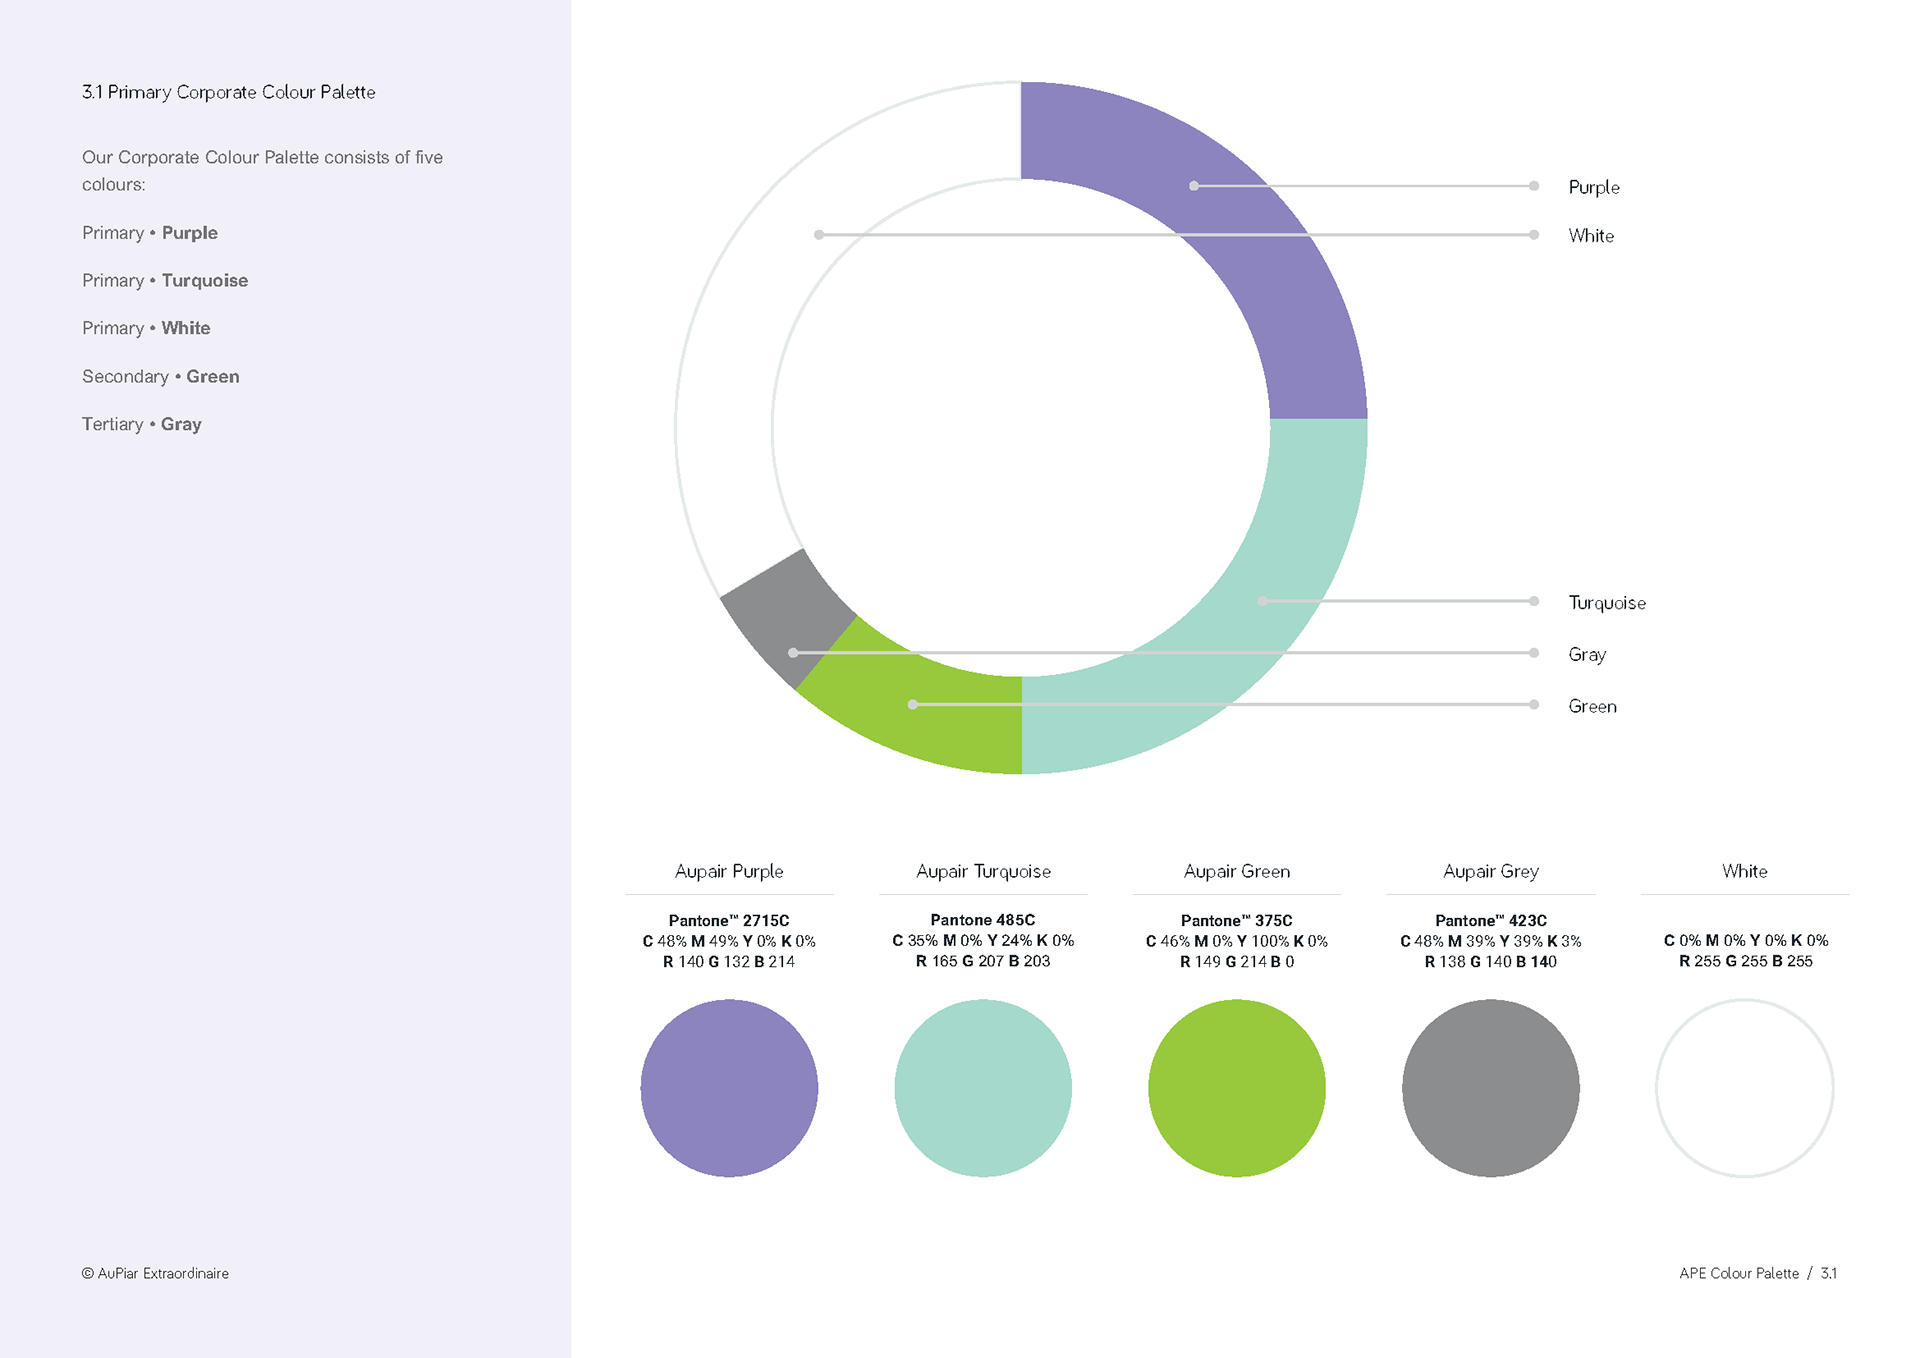The height and width of the screenshot is (1358, 1920).
Task: Click the 'R 138 G 140 B 140' value
Action: pos(1491,962)
